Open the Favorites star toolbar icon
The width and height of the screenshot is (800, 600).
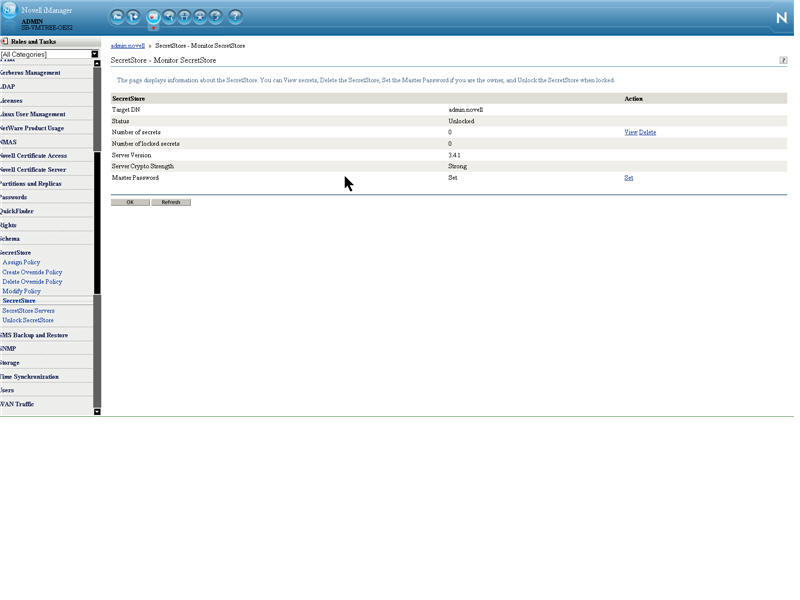(x=200, y=17)
